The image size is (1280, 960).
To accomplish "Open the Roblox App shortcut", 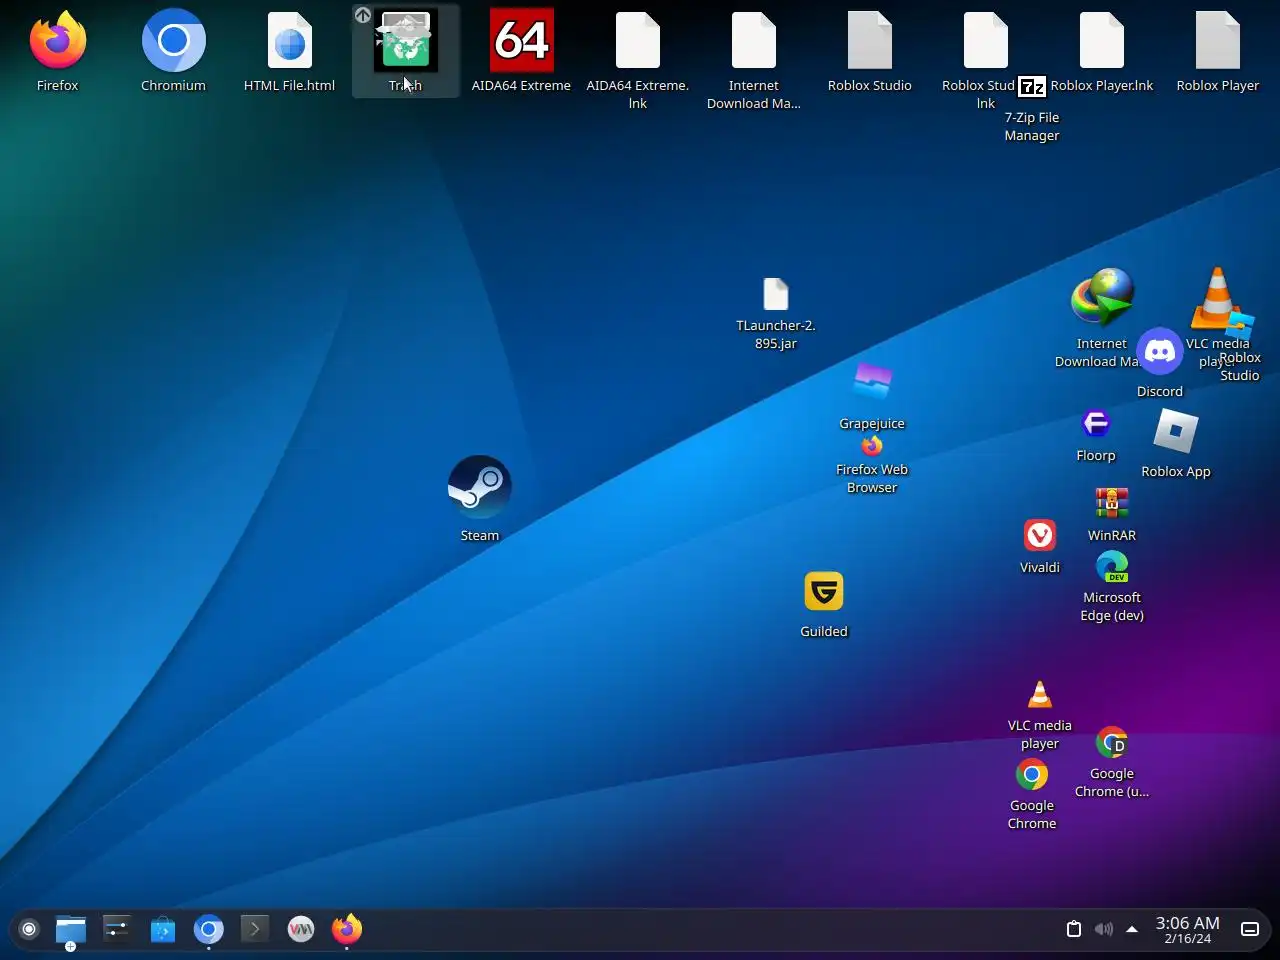I will click(1176, 431).
